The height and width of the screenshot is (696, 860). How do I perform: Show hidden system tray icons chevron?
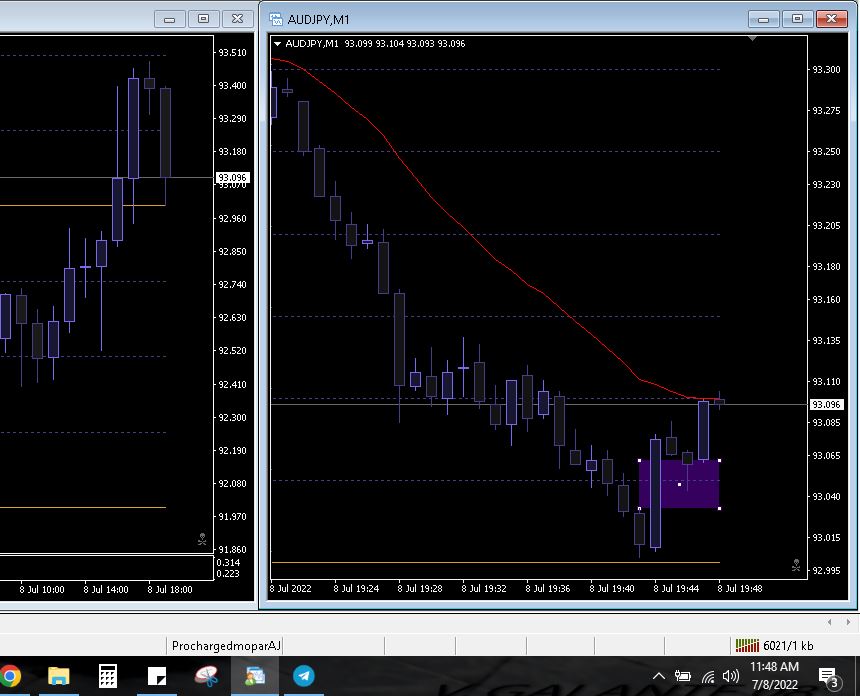coord(660,676)
